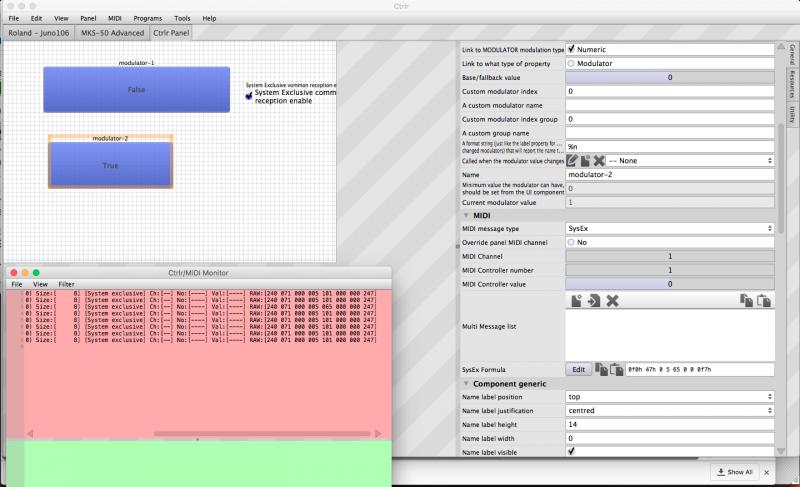
Task: Click the modulator-1 False button
Action: tap(136, 90)
